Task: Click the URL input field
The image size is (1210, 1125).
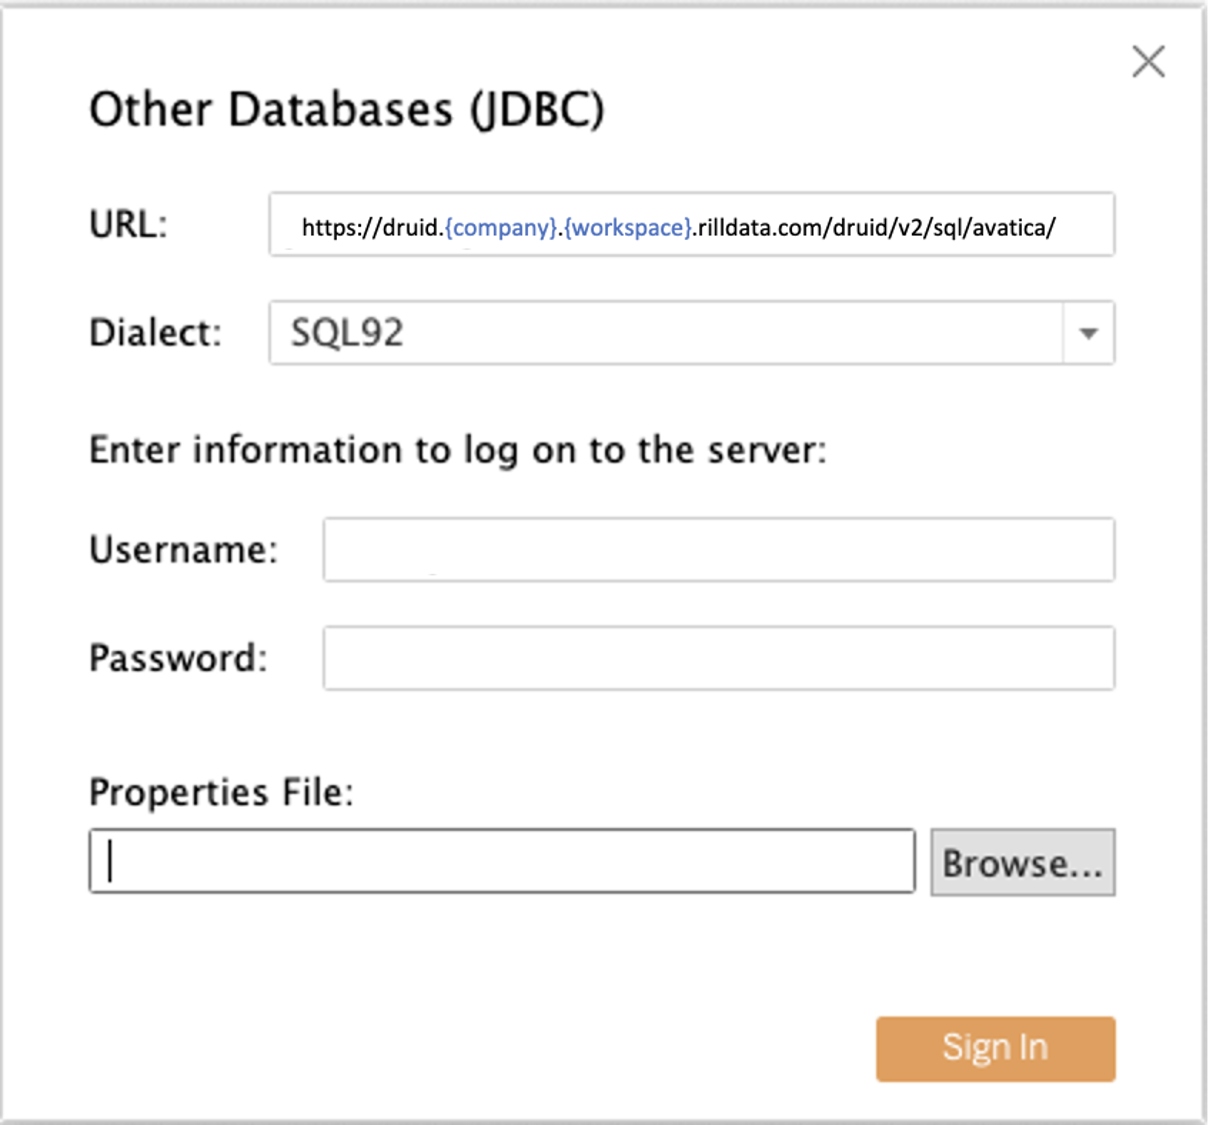Action: [692, 224]
